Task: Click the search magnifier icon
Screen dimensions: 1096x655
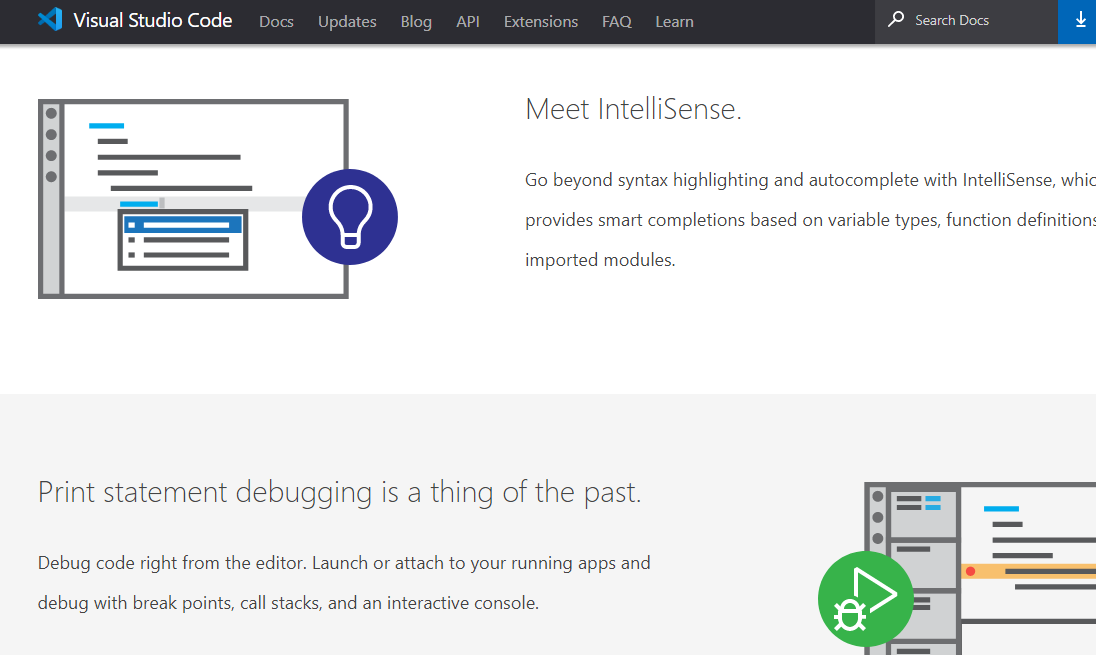Action: tap(895, 20)
